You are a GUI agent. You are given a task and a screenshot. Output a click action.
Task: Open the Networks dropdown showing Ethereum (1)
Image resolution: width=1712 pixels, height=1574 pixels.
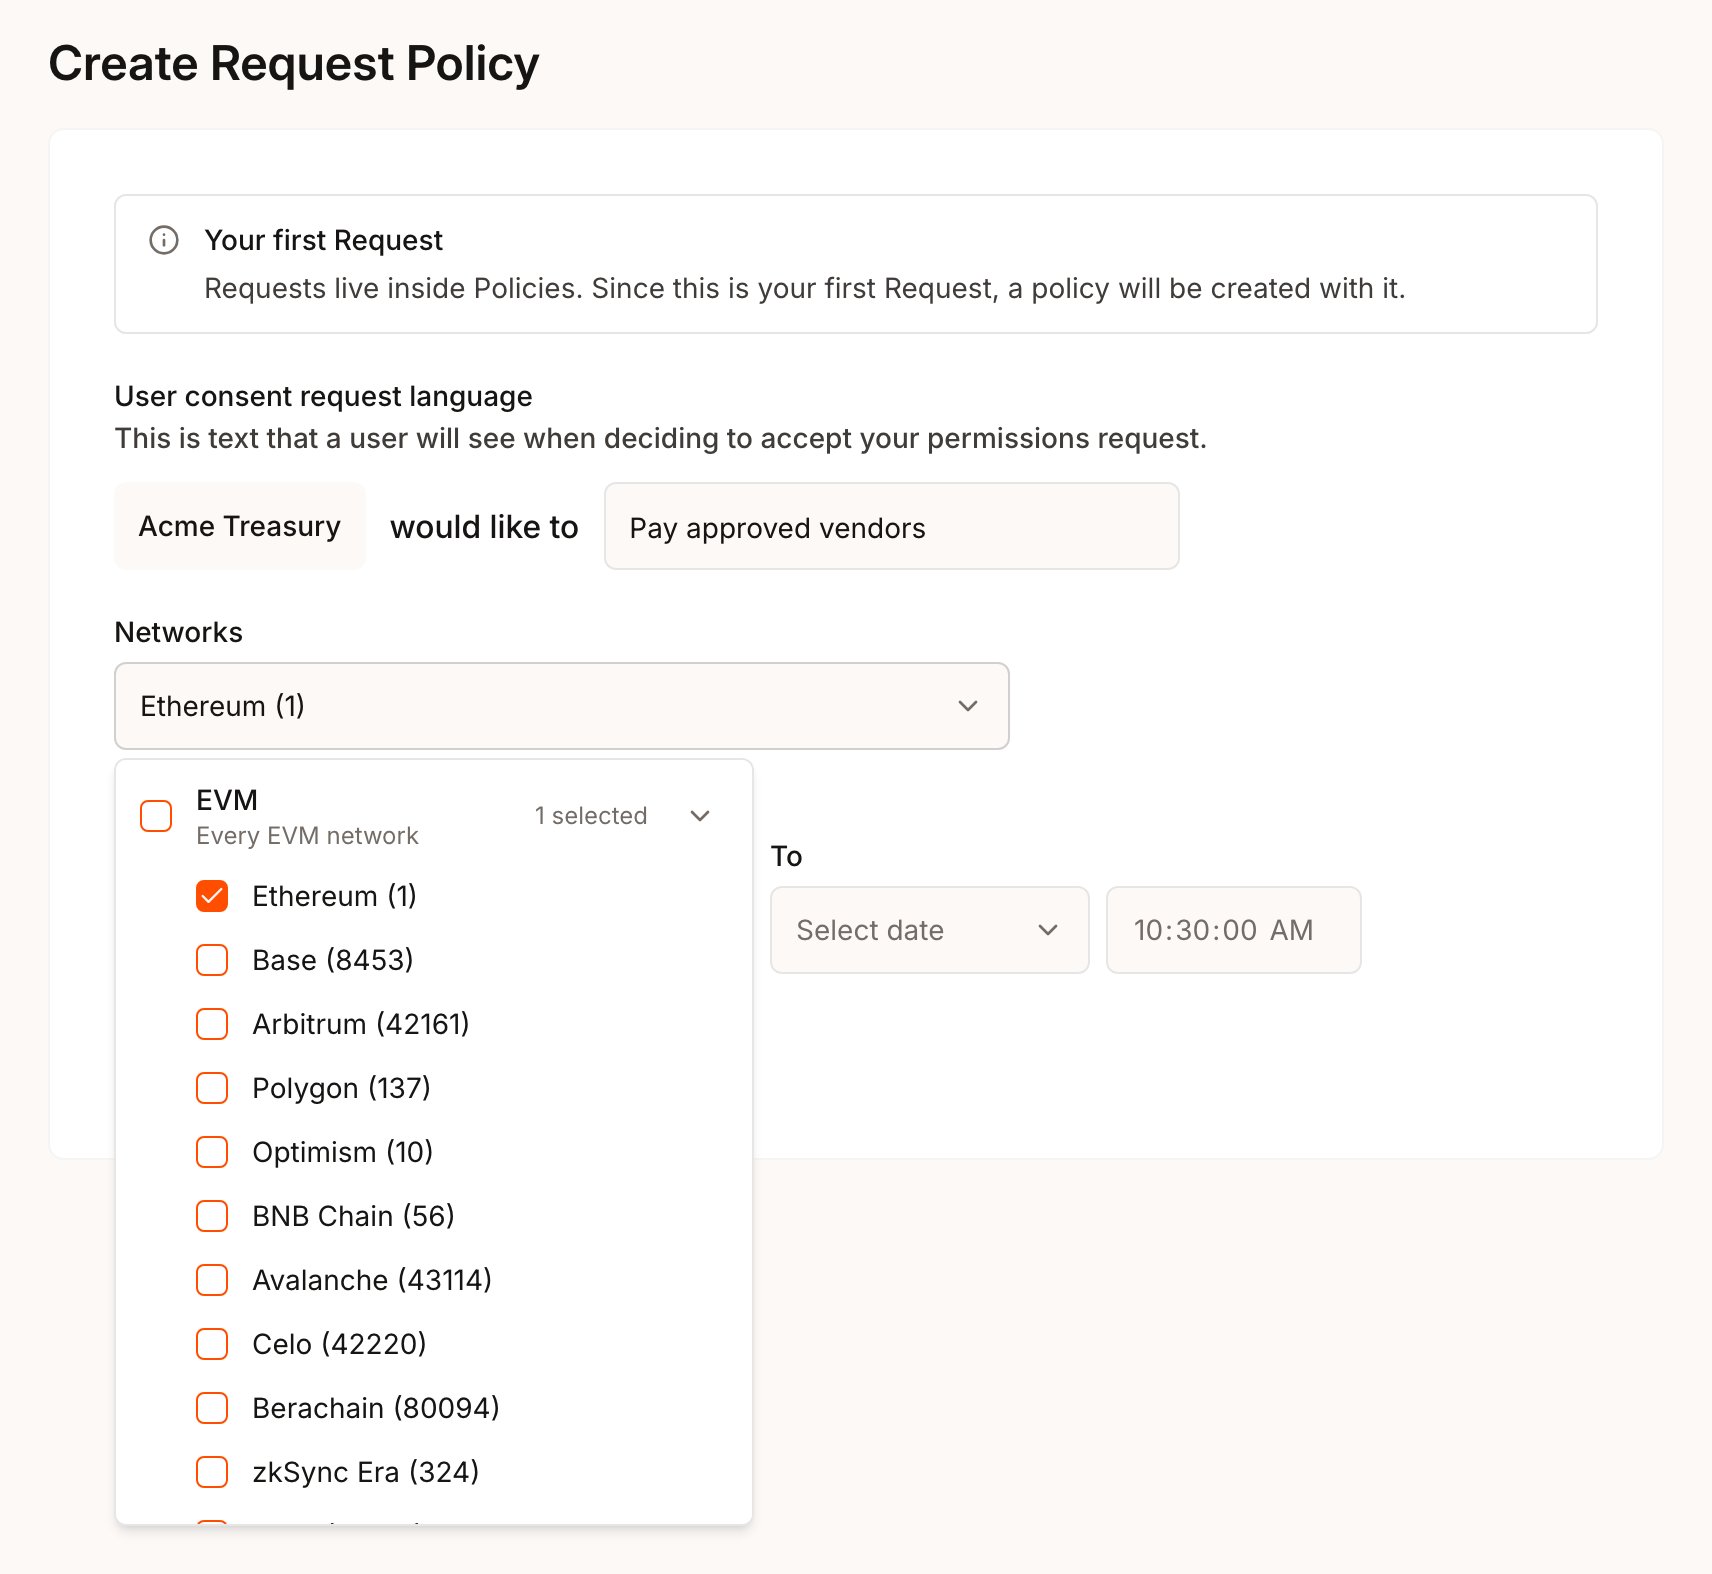pos(562,706)
